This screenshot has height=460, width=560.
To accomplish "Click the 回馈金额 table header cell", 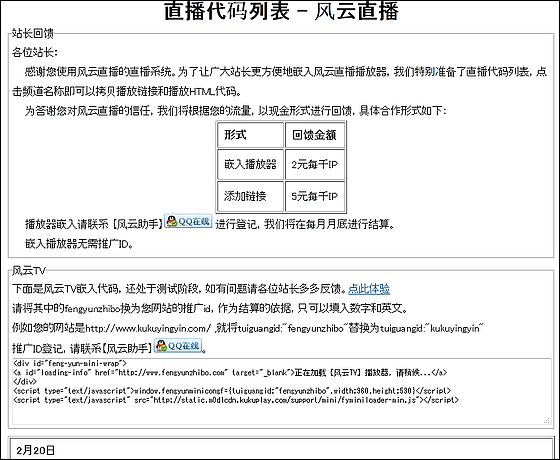I will 315,135.
